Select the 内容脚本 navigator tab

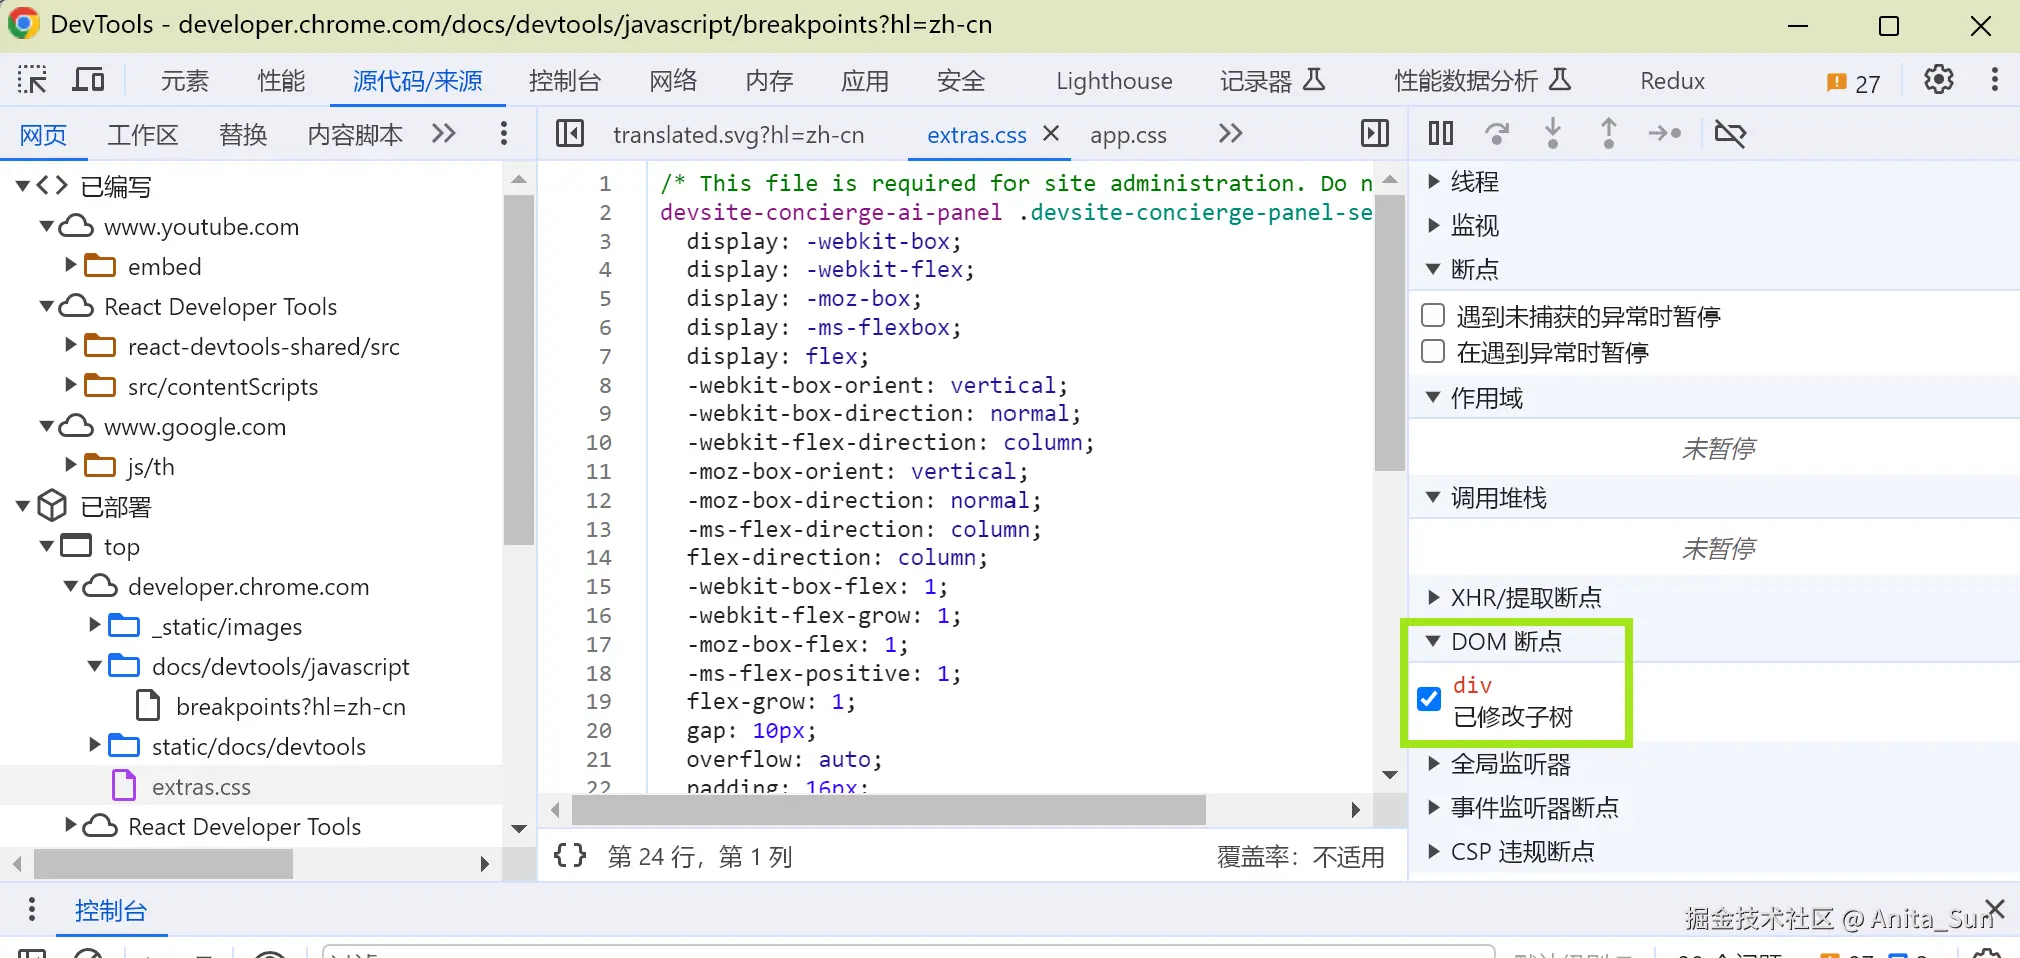click(x=355, y=135)
